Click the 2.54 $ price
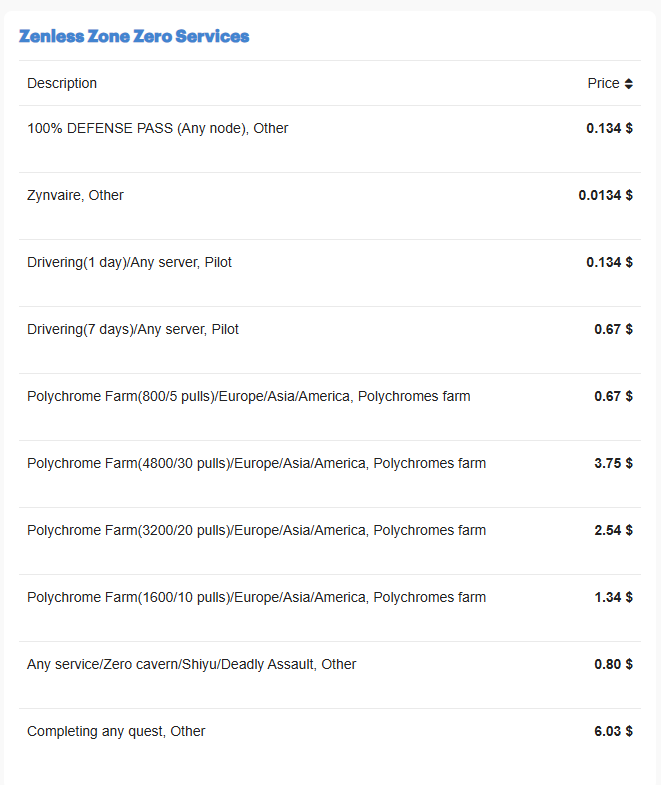 [613, 531]
